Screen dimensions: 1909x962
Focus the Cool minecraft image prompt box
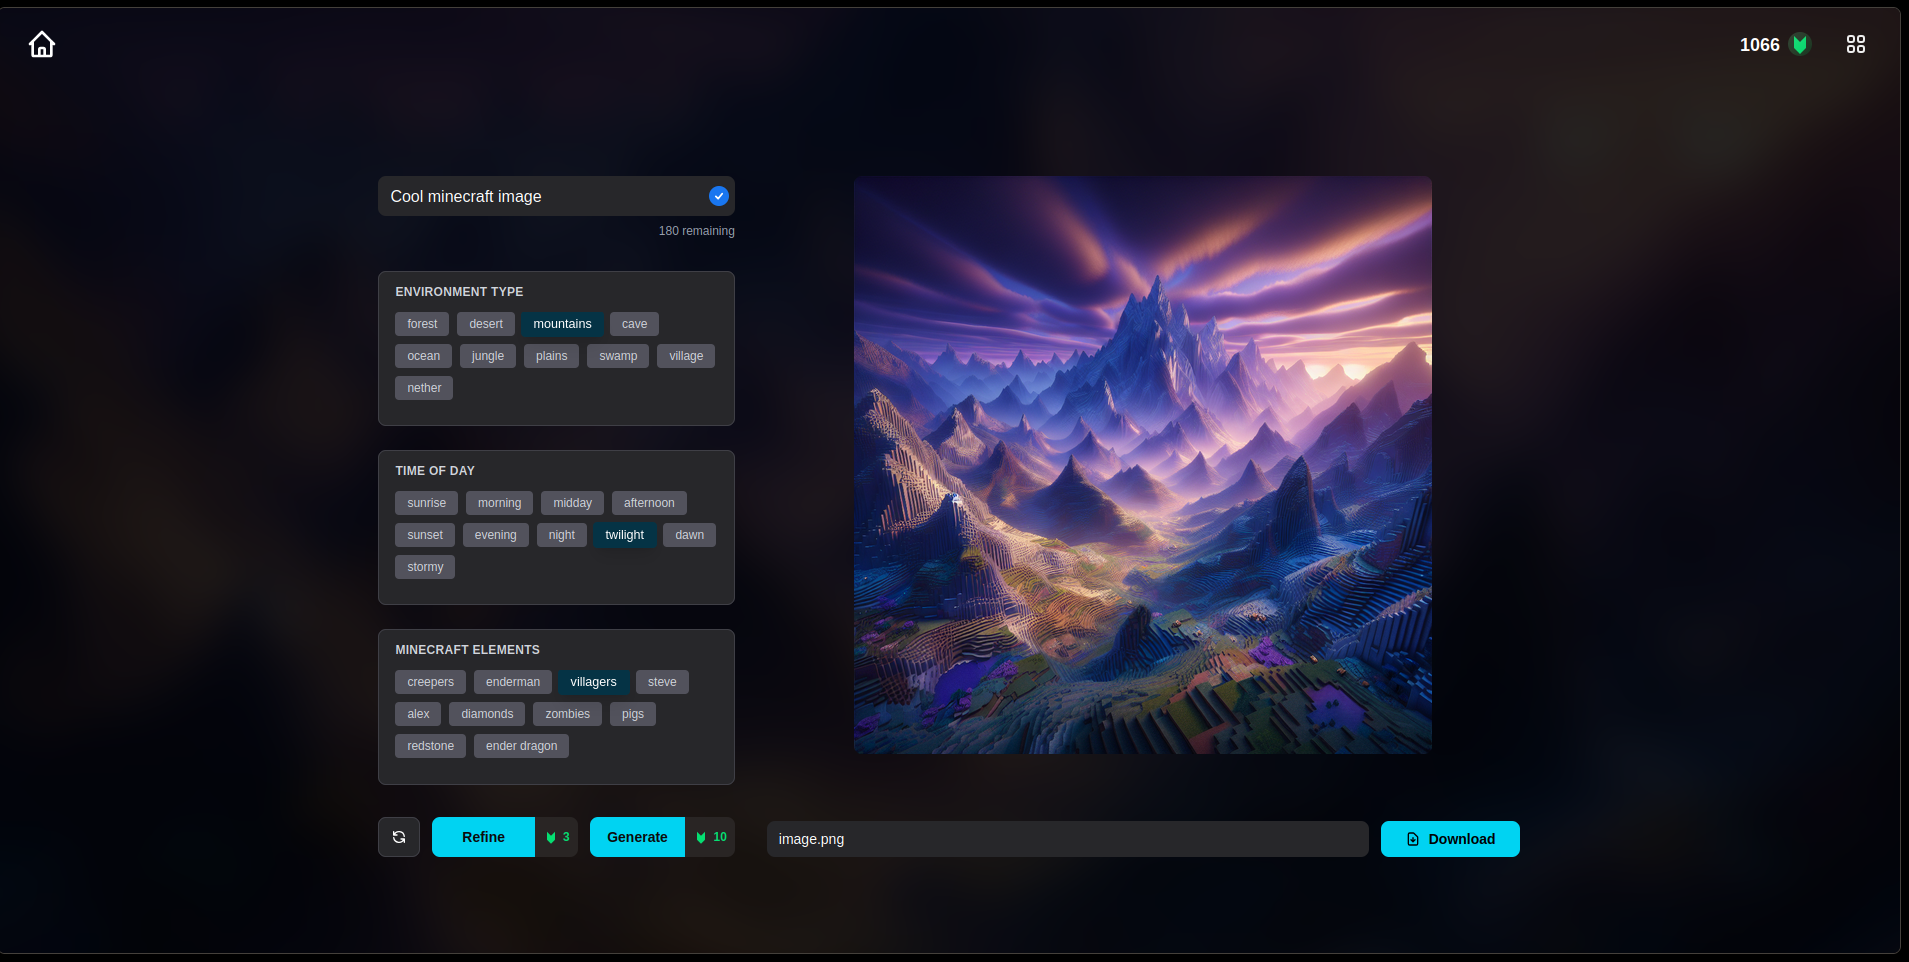[x=540, y=197]
